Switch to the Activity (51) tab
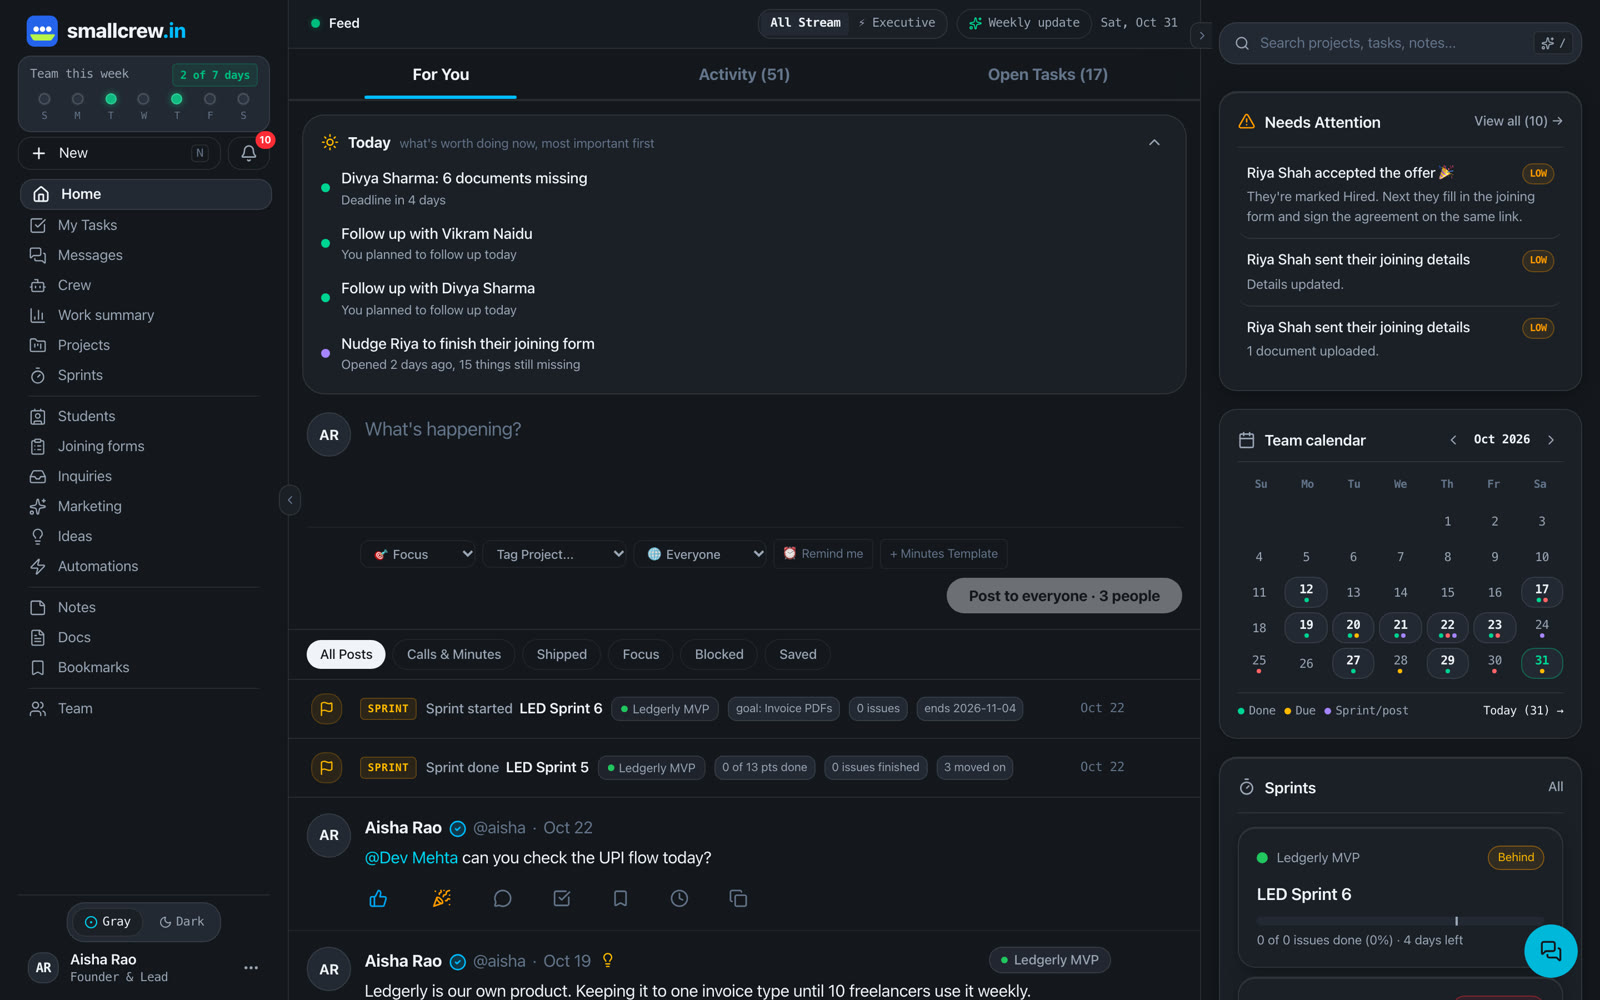The height and width of the screenshot is (1000, 1600). coord(744,75)
